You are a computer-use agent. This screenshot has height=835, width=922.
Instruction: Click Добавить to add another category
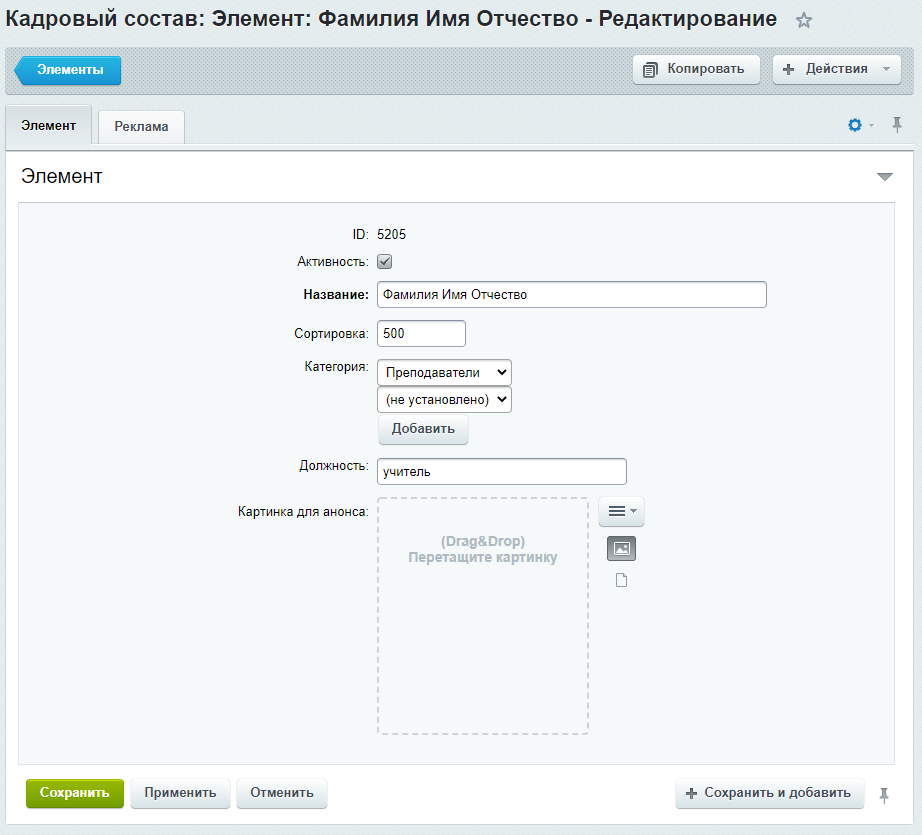click(423, 429)
